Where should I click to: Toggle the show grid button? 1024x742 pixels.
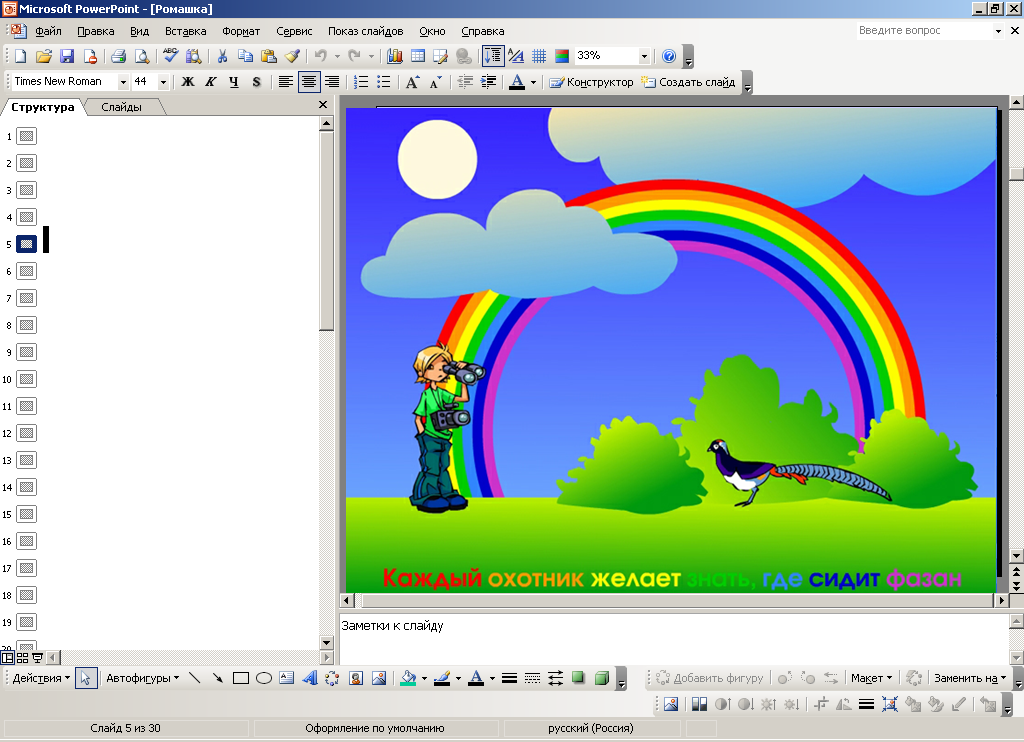pos(539,57)
